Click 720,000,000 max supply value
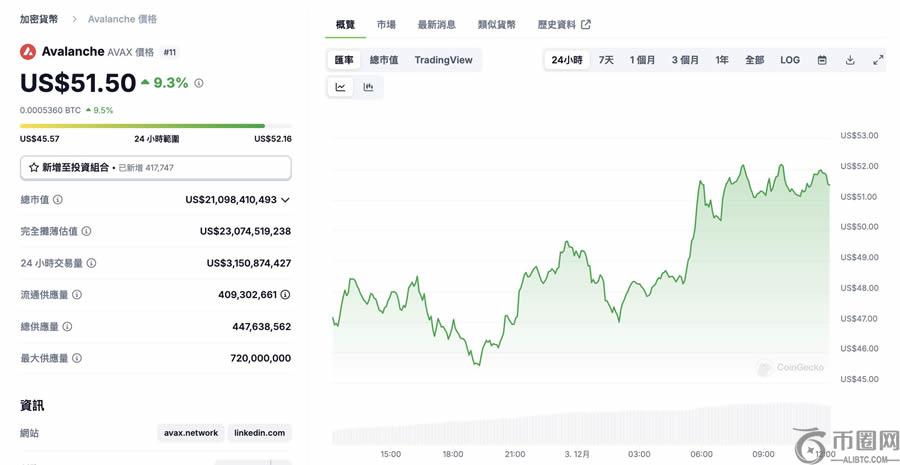 (261, 358)
